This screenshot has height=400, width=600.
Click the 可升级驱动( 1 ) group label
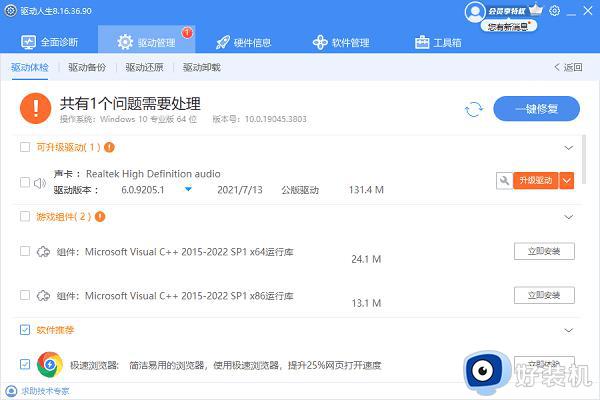(68, 147)
